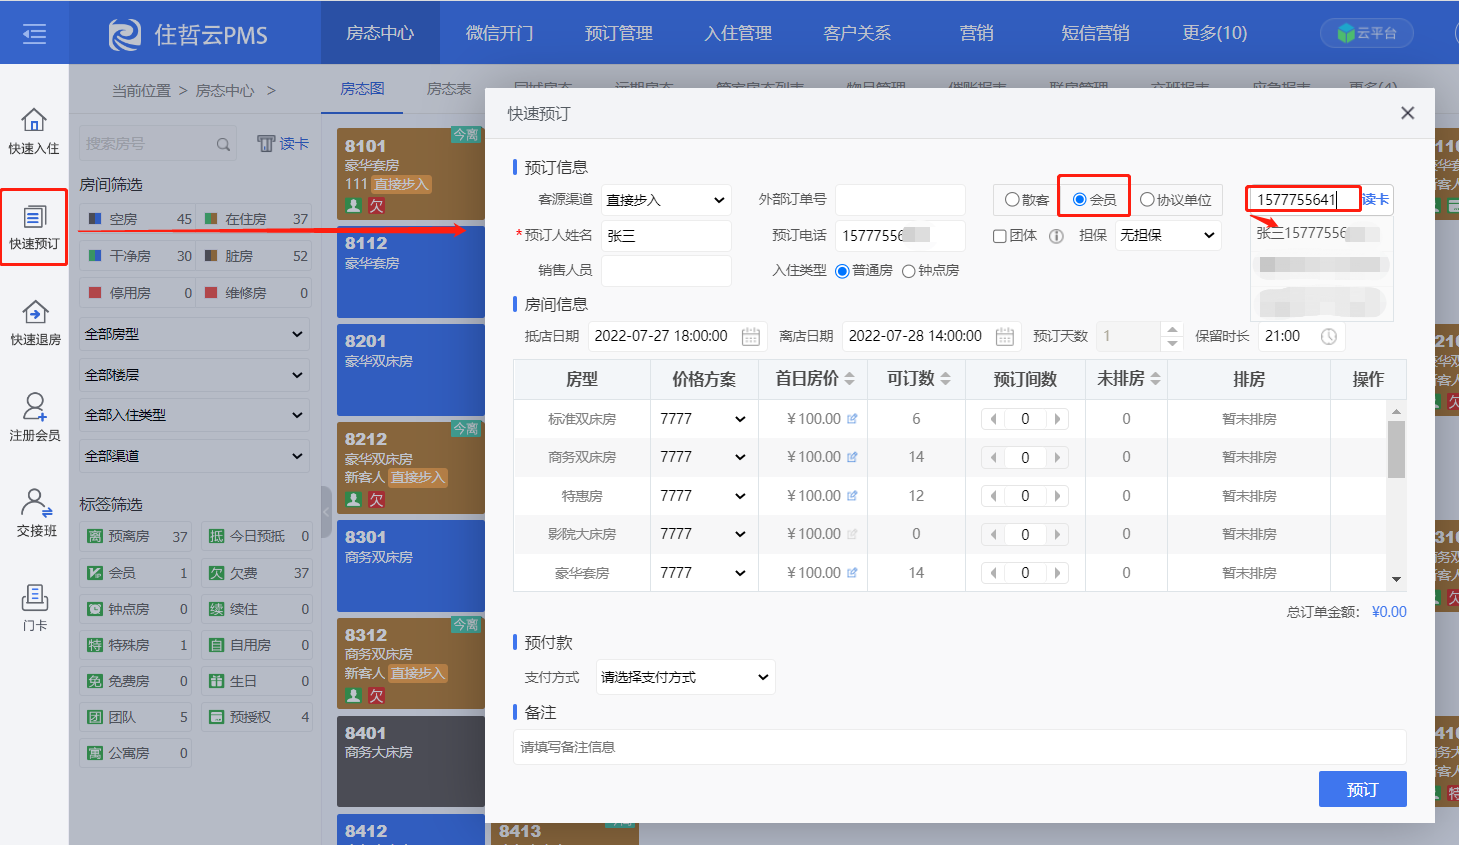Image resolution: width=1459 pixels, height=845 pixels.
Task: Sort by 可订数 column arrows
Action: [x=945, y=379]
